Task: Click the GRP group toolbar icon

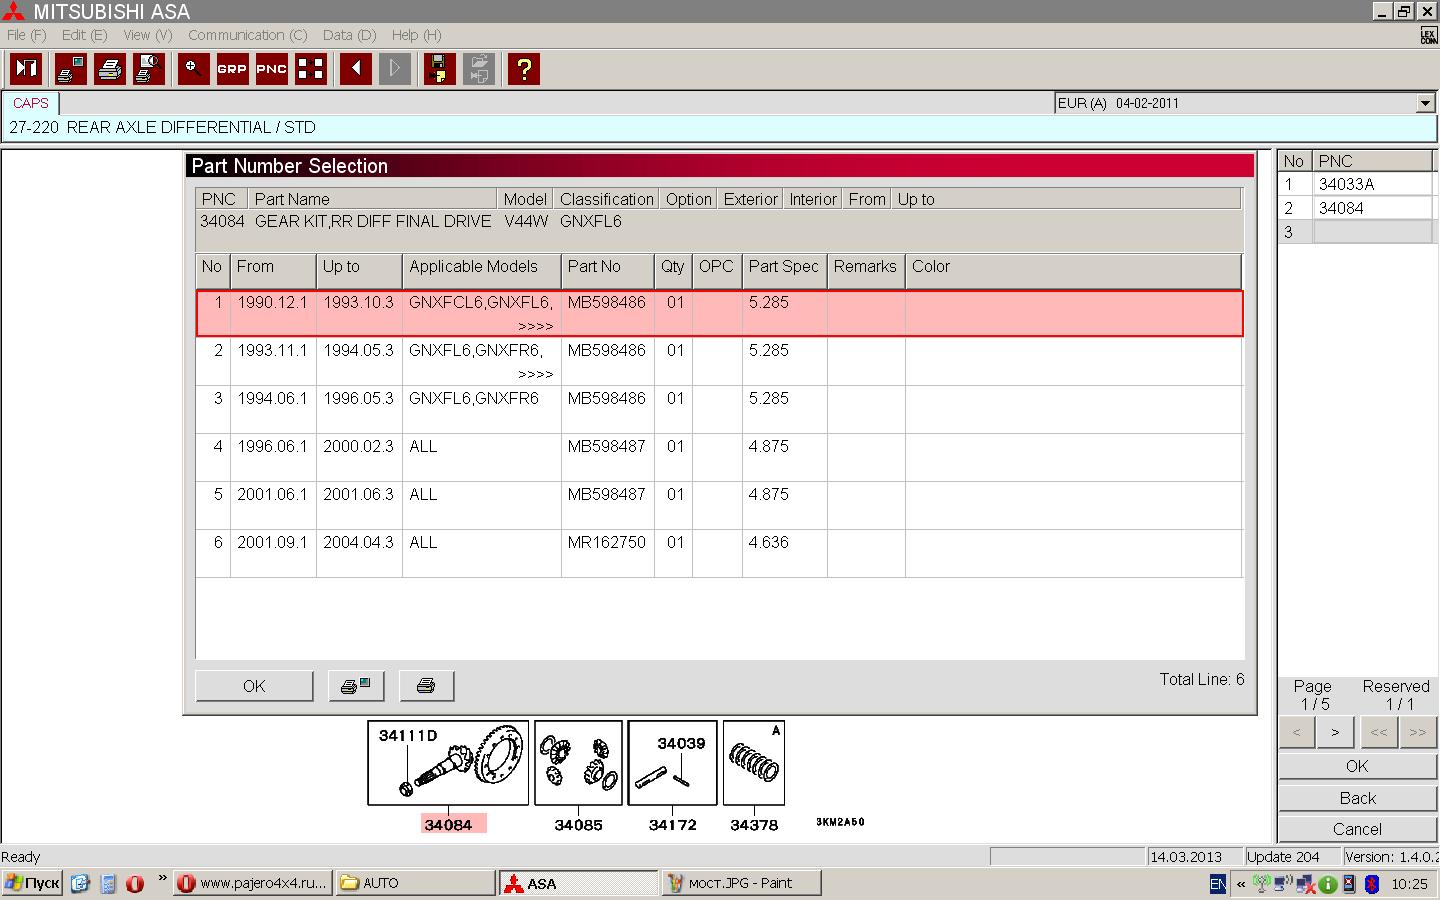Action: pos(232,69)
